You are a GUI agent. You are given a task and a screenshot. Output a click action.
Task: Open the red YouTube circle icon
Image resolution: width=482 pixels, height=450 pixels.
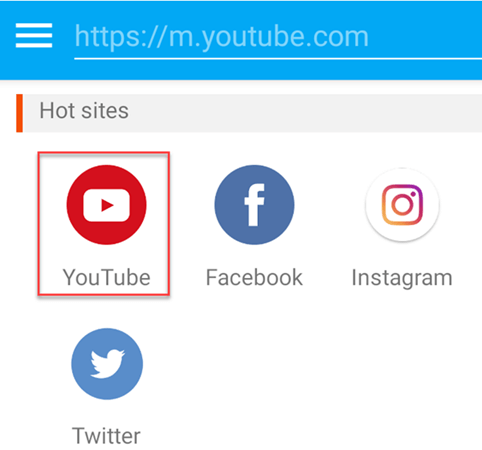(x=106, y=205)
